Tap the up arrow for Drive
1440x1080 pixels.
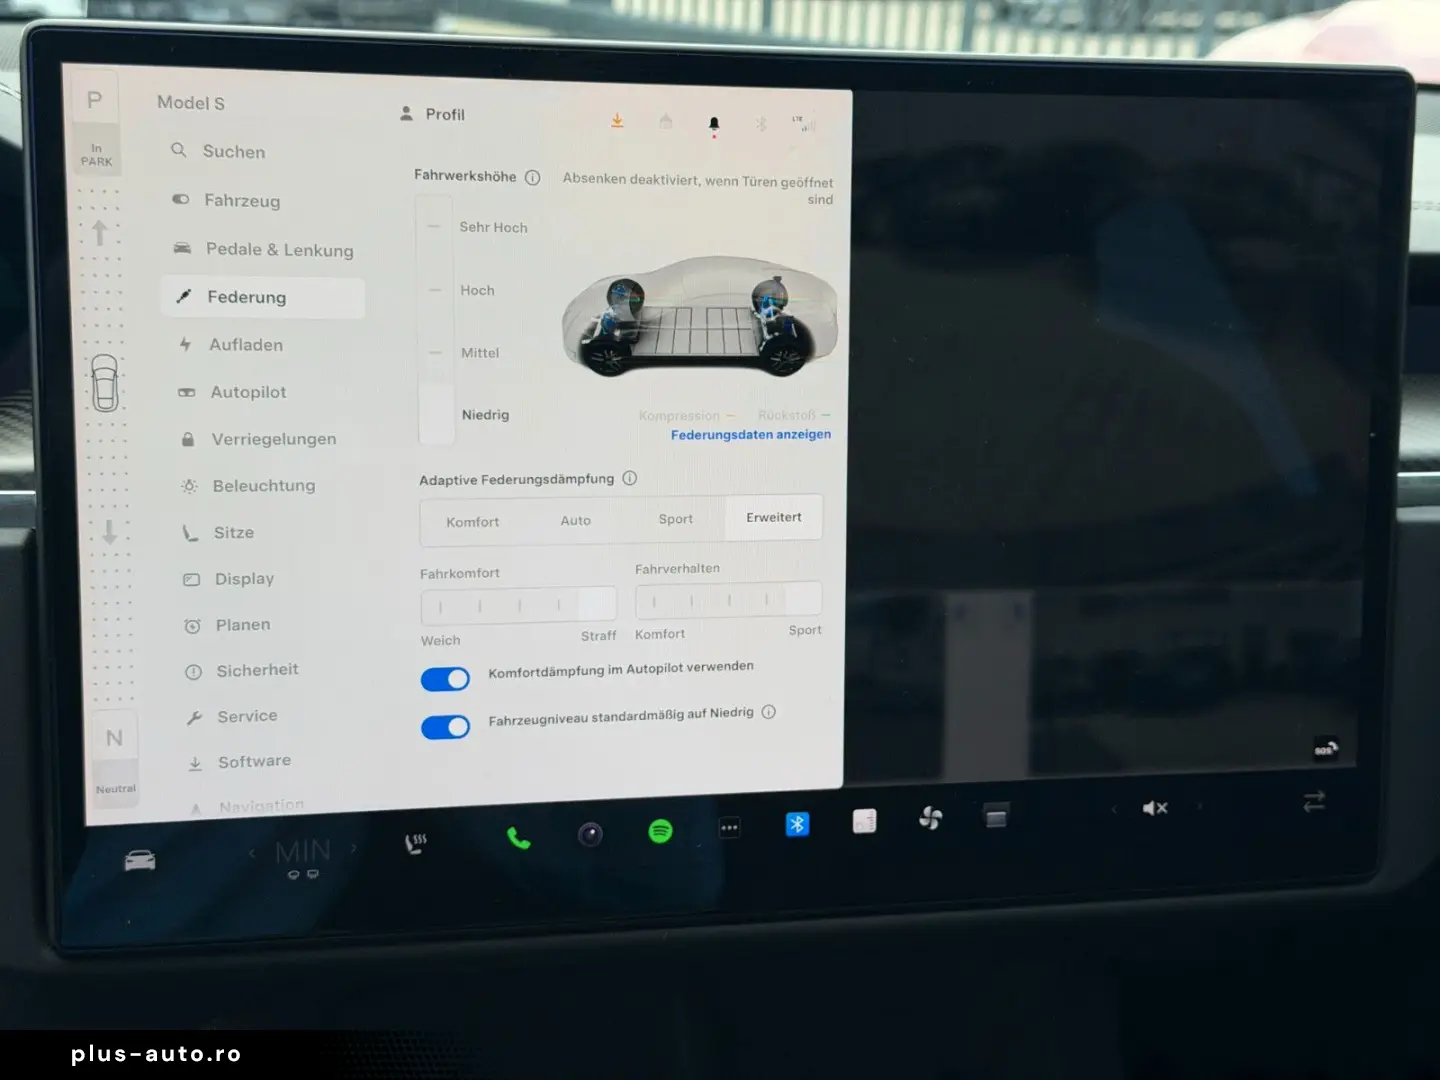(x=99, y=233)
